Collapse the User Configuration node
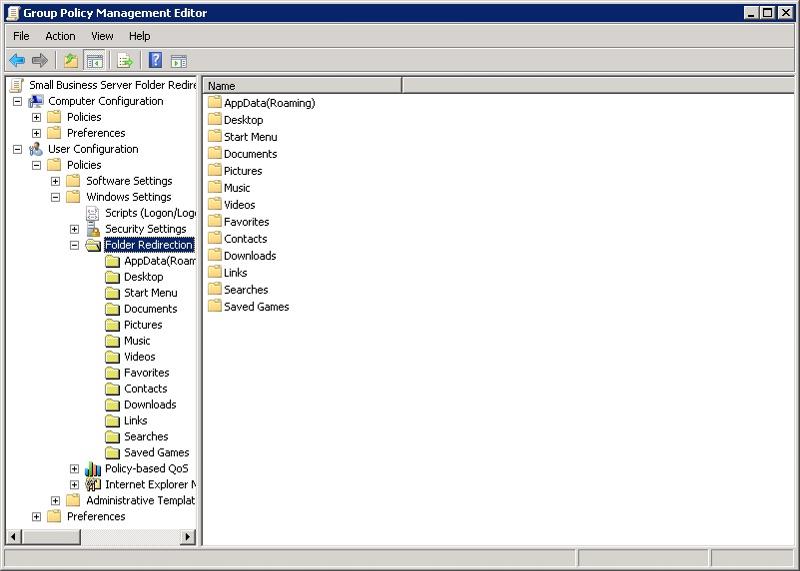Screen dimensions: 800x571 (x=17, y=149)
